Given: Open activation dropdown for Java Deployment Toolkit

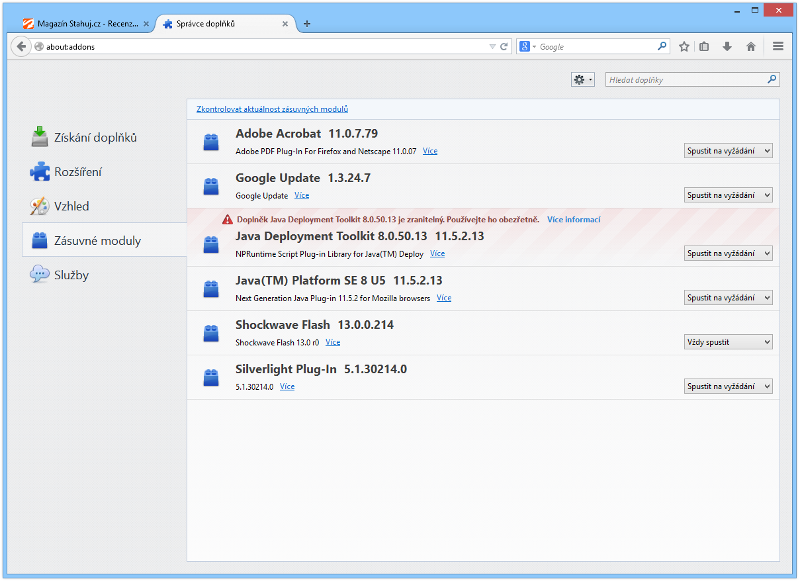Looking at the screenshot, I should click(x=728, y=254).
